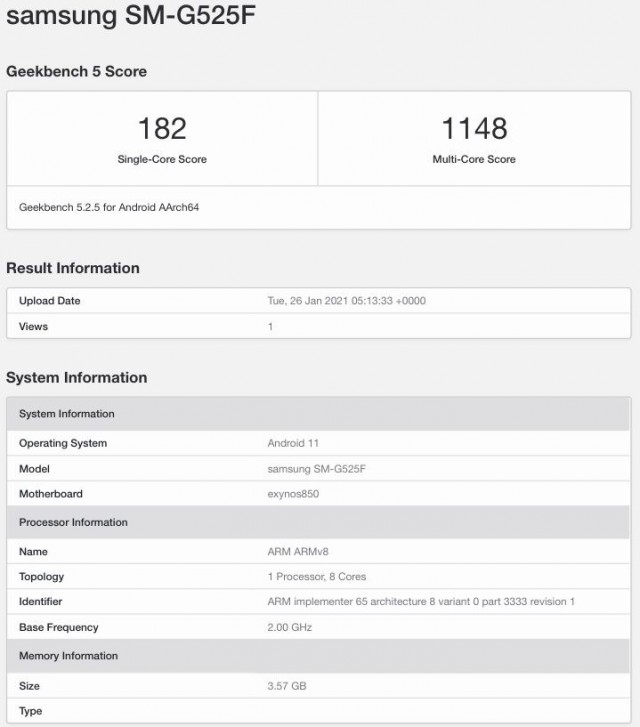Click the System Information section heading
640x727 pixels.
pyautogui.click(x=76, y=378)
